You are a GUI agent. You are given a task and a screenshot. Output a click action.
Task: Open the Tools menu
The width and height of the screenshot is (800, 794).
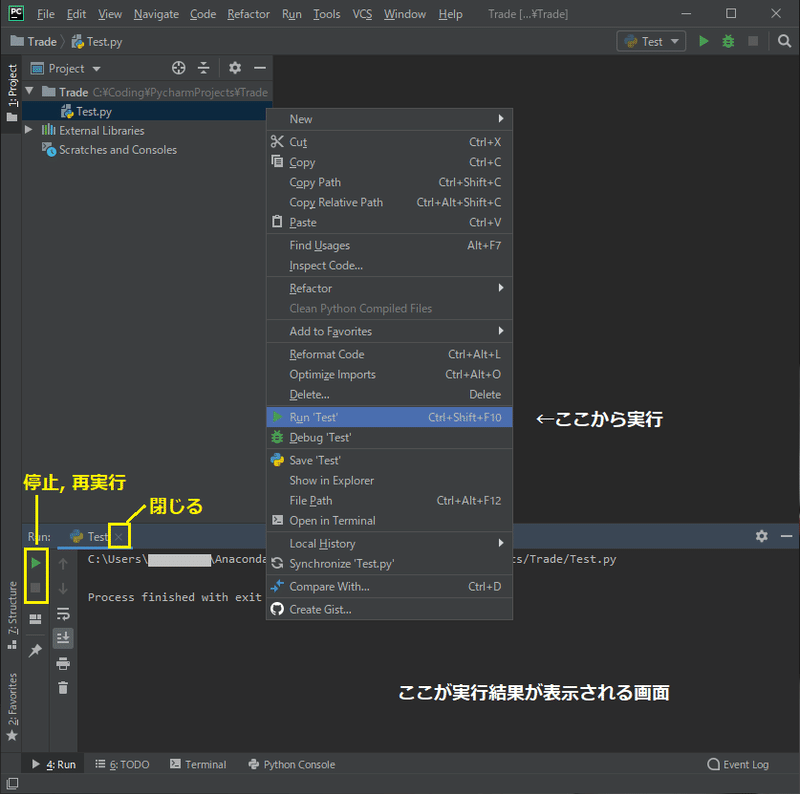pyautogui.click(x=327, y=14)
